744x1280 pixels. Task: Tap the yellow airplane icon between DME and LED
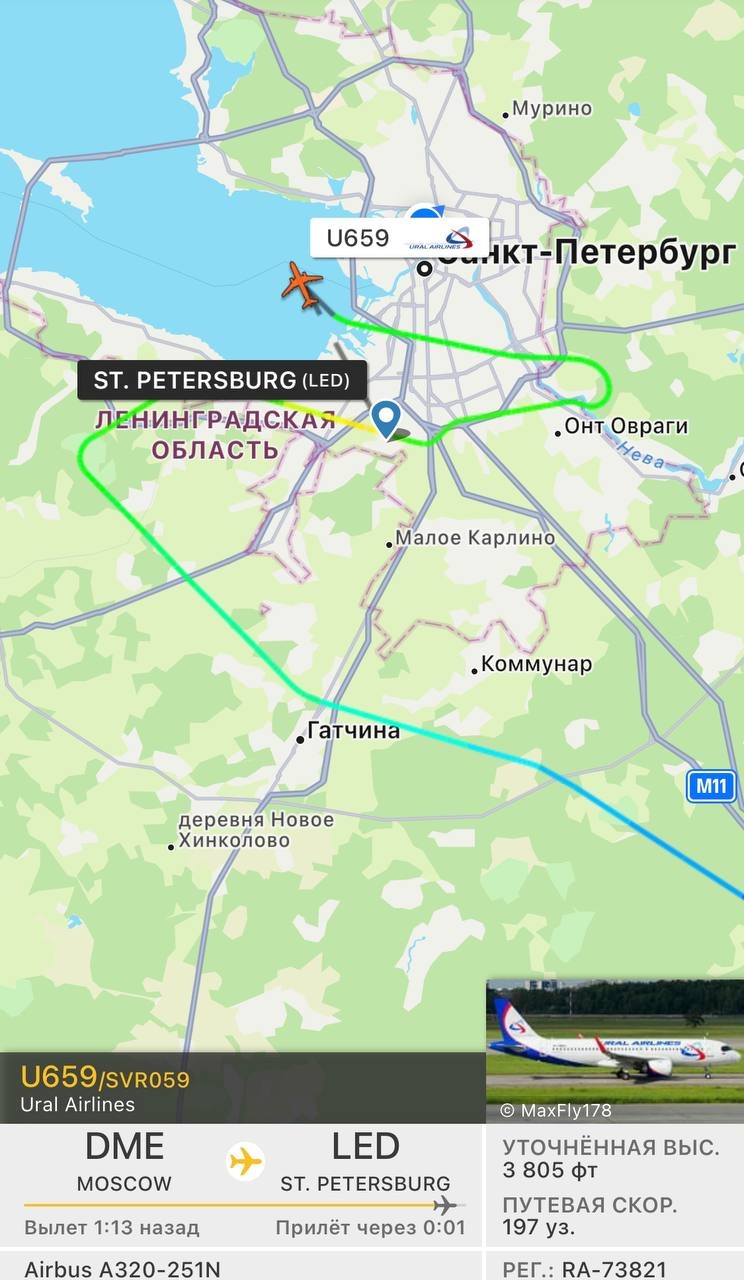tap(245, 1162)
